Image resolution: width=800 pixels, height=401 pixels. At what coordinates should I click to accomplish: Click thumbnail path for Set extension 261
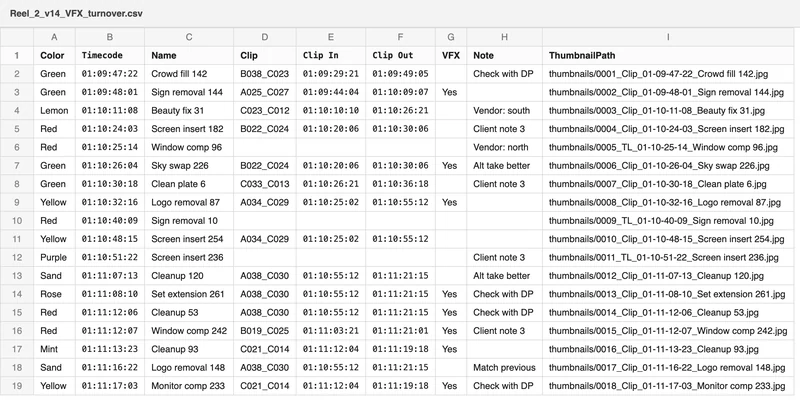668,294
